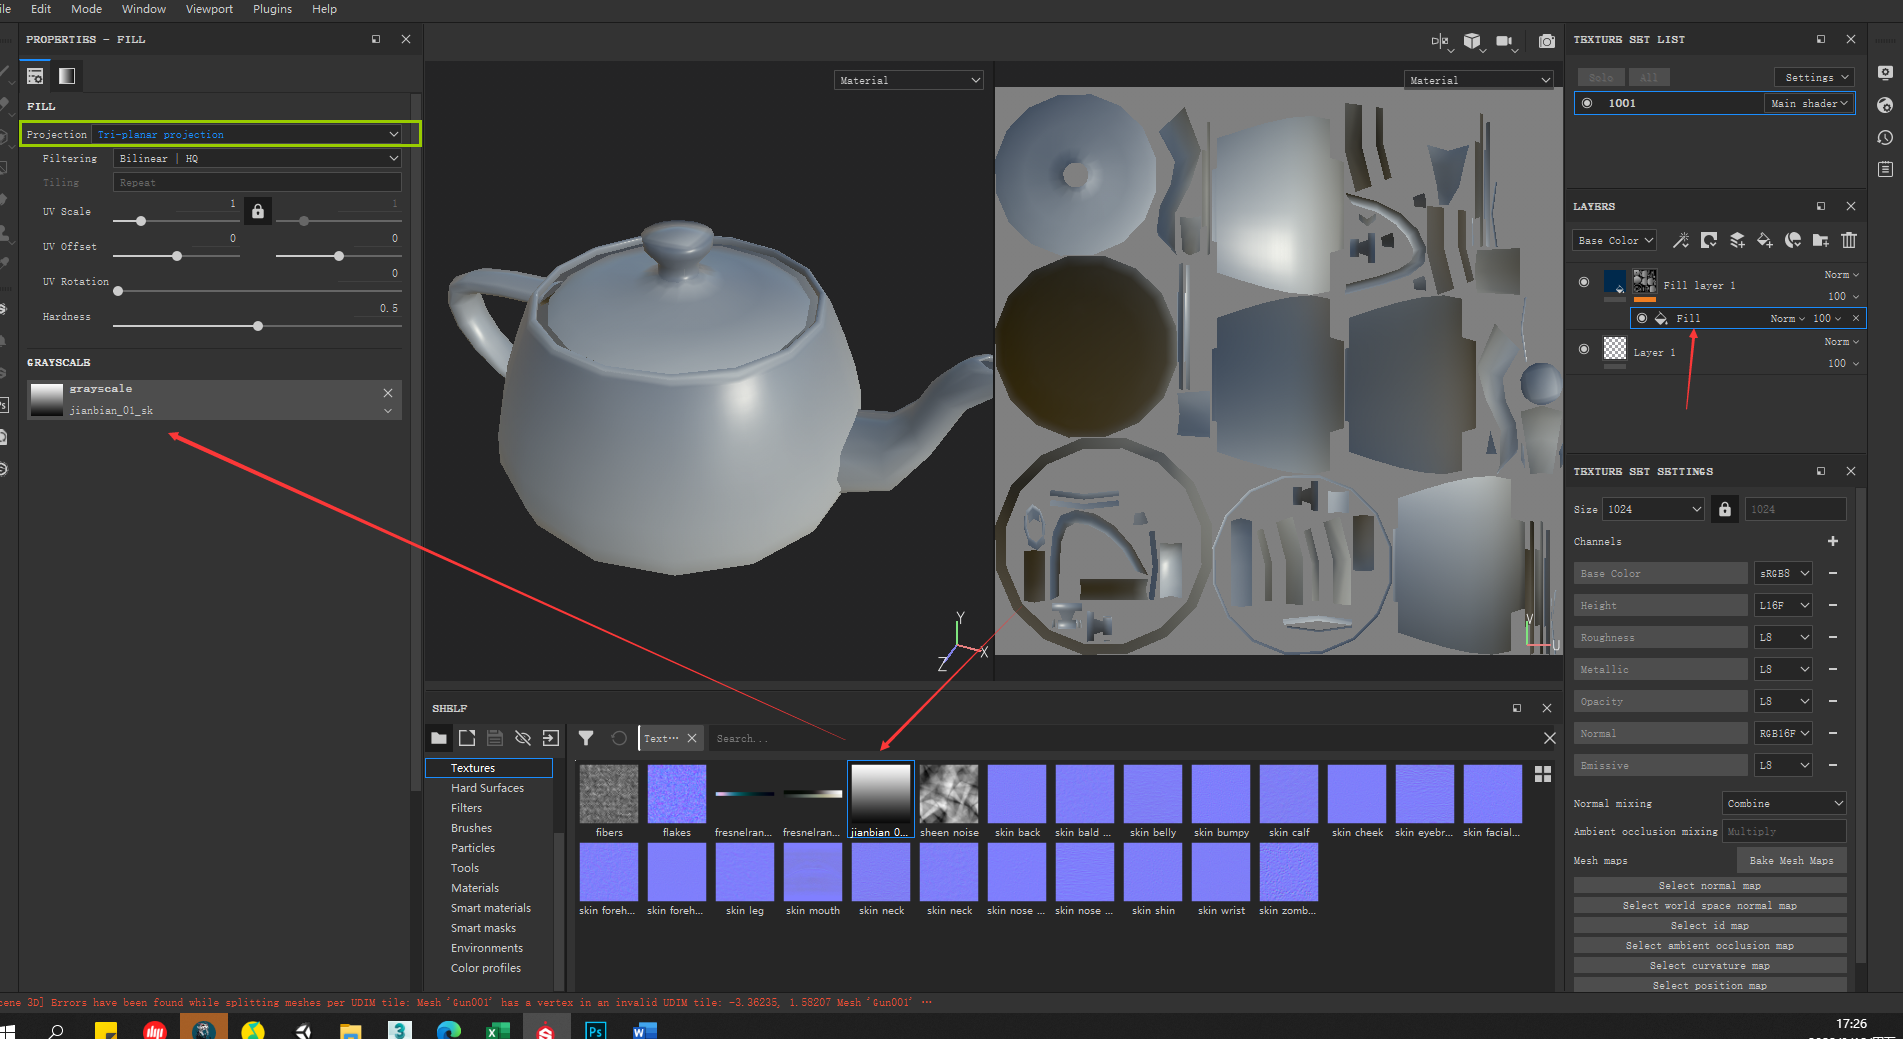Add a new folder in Layers
This screenshot has height=1039, width=1903.
[x=1821, y=240]
